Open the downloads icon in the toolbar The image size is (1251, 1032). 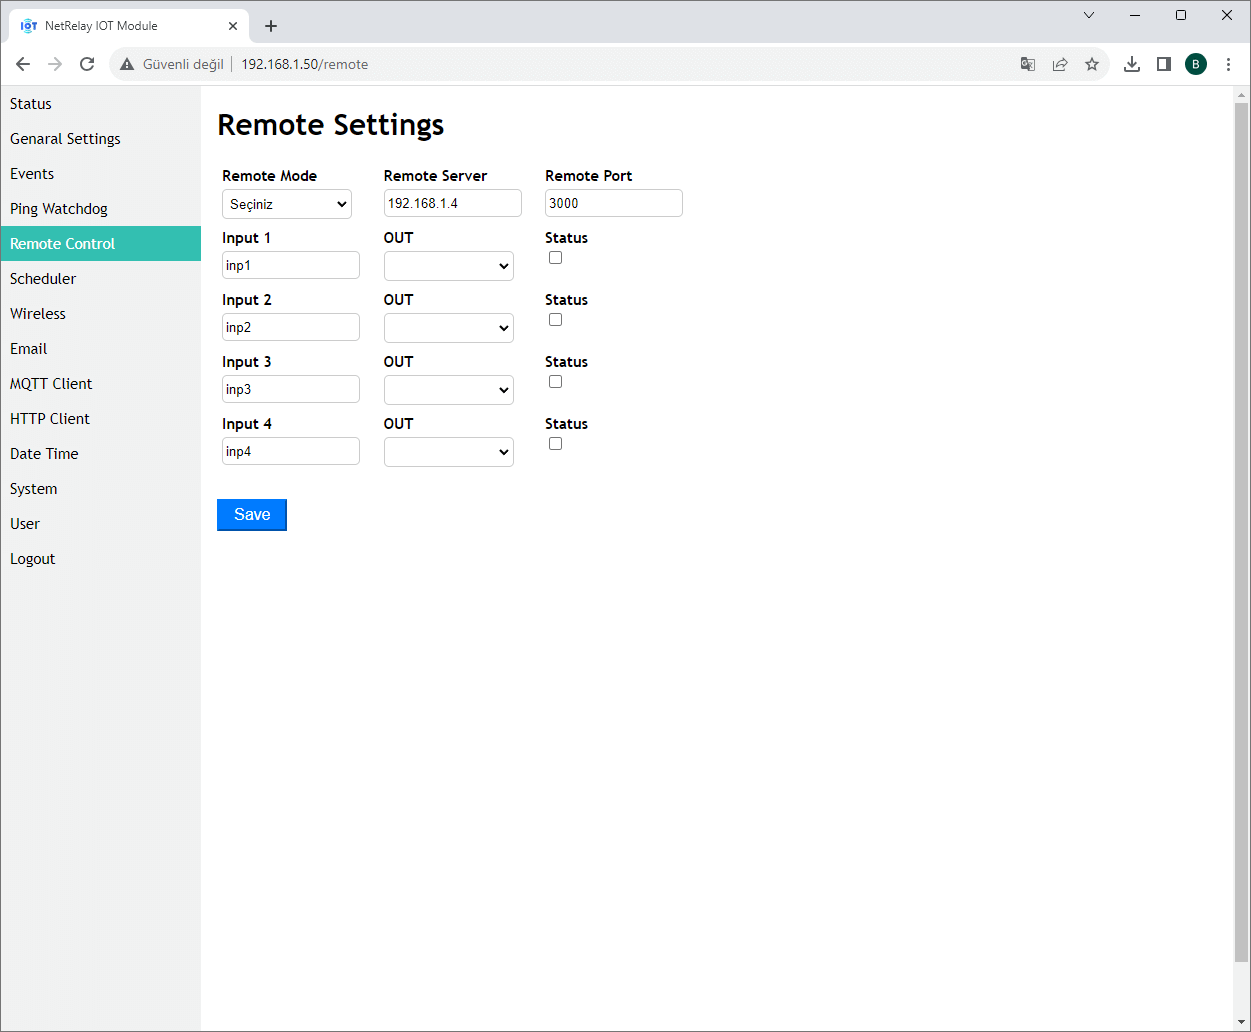[x=1131, y=63]
